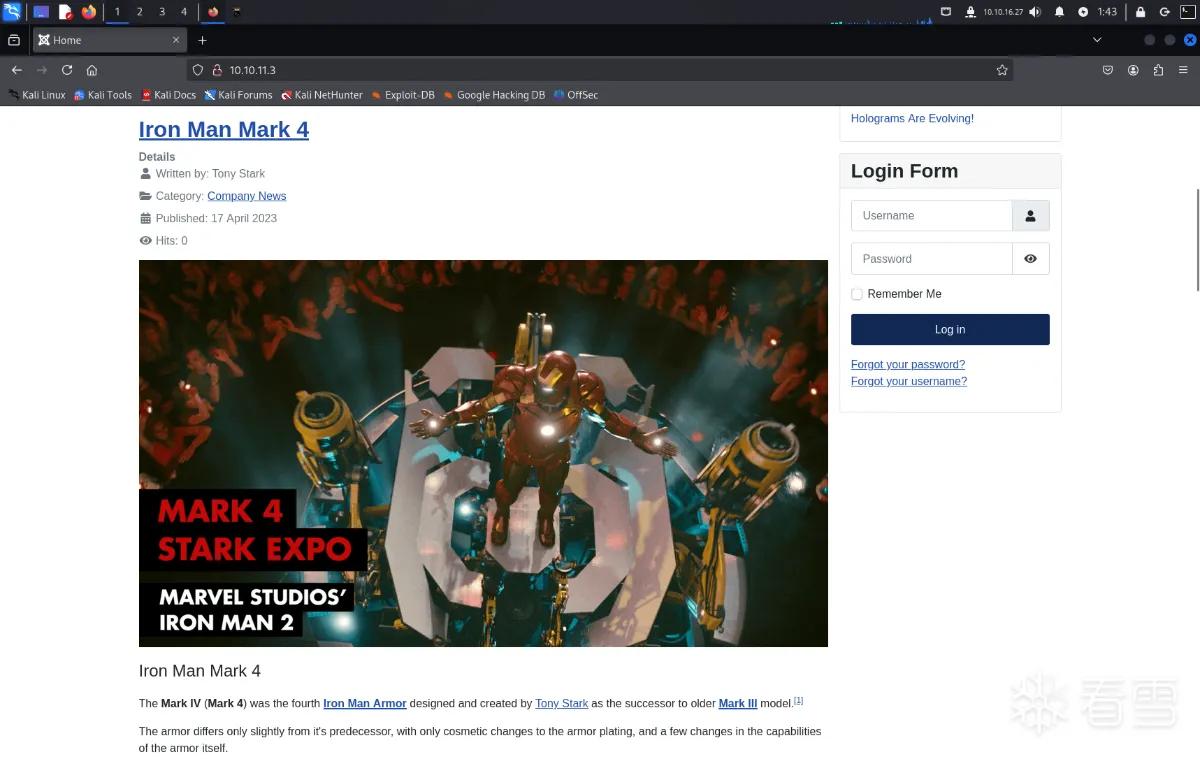The height and width of the screenshot is (759, 1200).
Task: Launch Firefox from the panel launcher
Action: tap(89, 12)
